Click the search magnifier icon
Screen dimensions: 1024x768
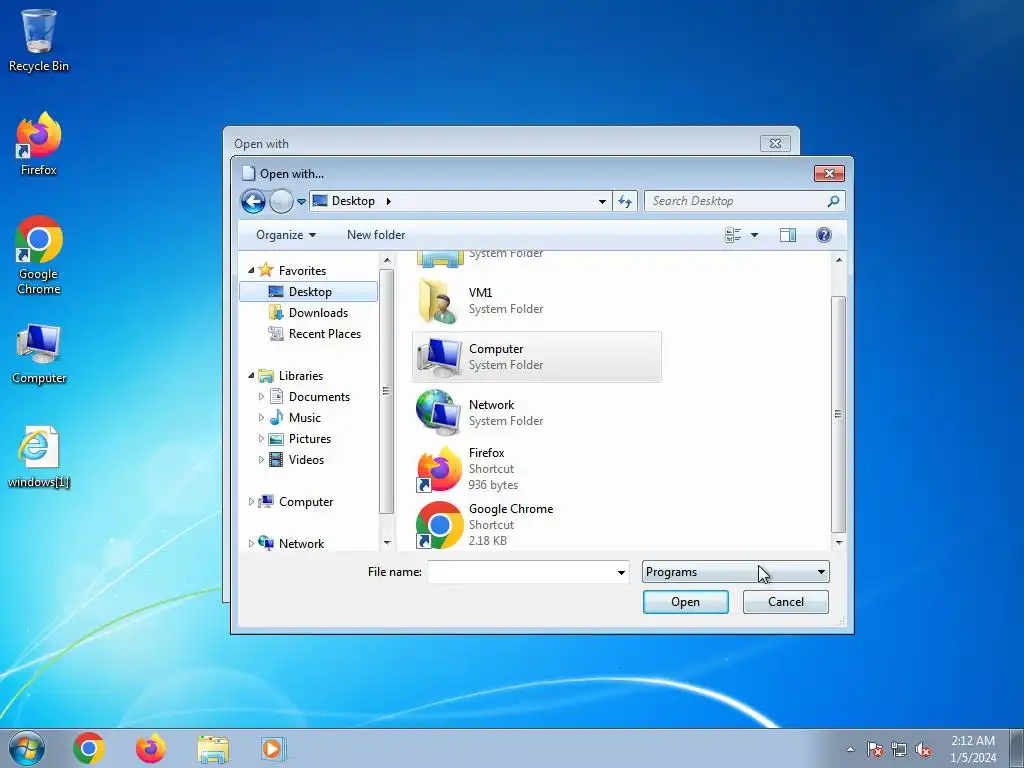tap(833, 201)
